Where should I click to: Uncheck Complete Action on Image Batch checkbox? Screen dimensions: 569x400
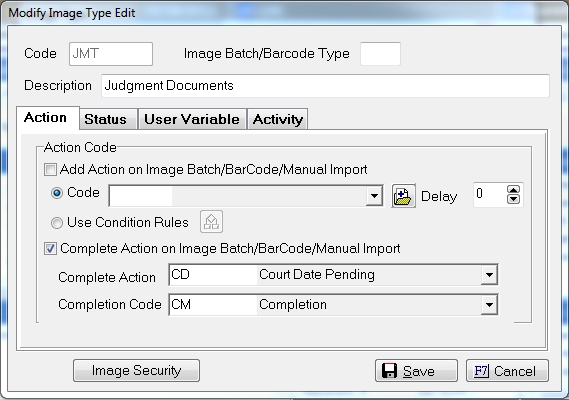point(50,249)
